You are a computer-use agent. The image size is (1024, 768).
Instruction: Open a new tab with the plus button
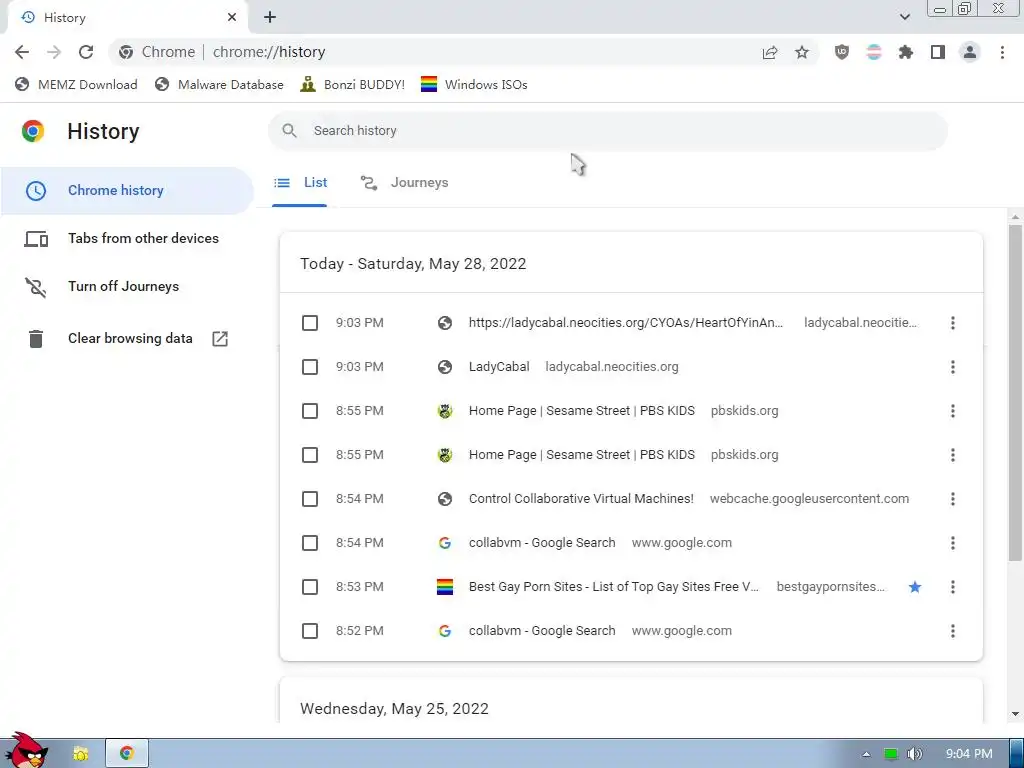270,18
